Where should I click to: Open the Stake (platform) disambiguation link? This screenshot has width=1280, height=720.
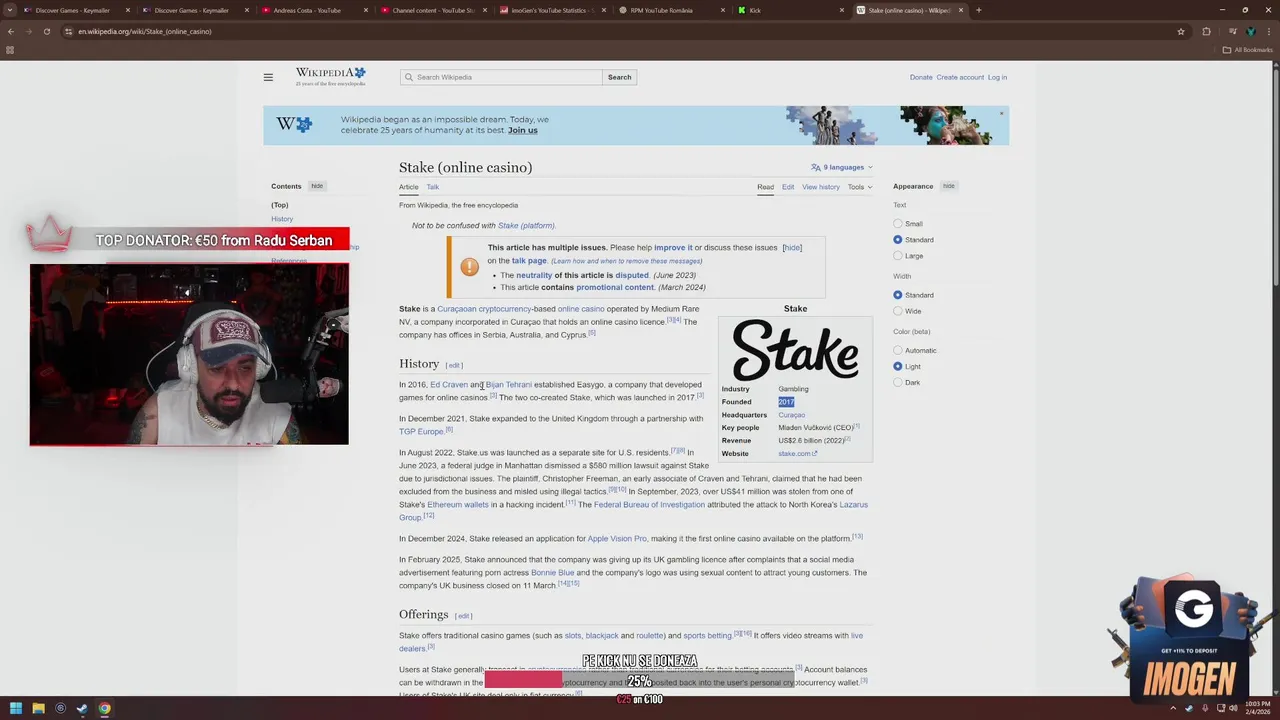tap(526, 225)
